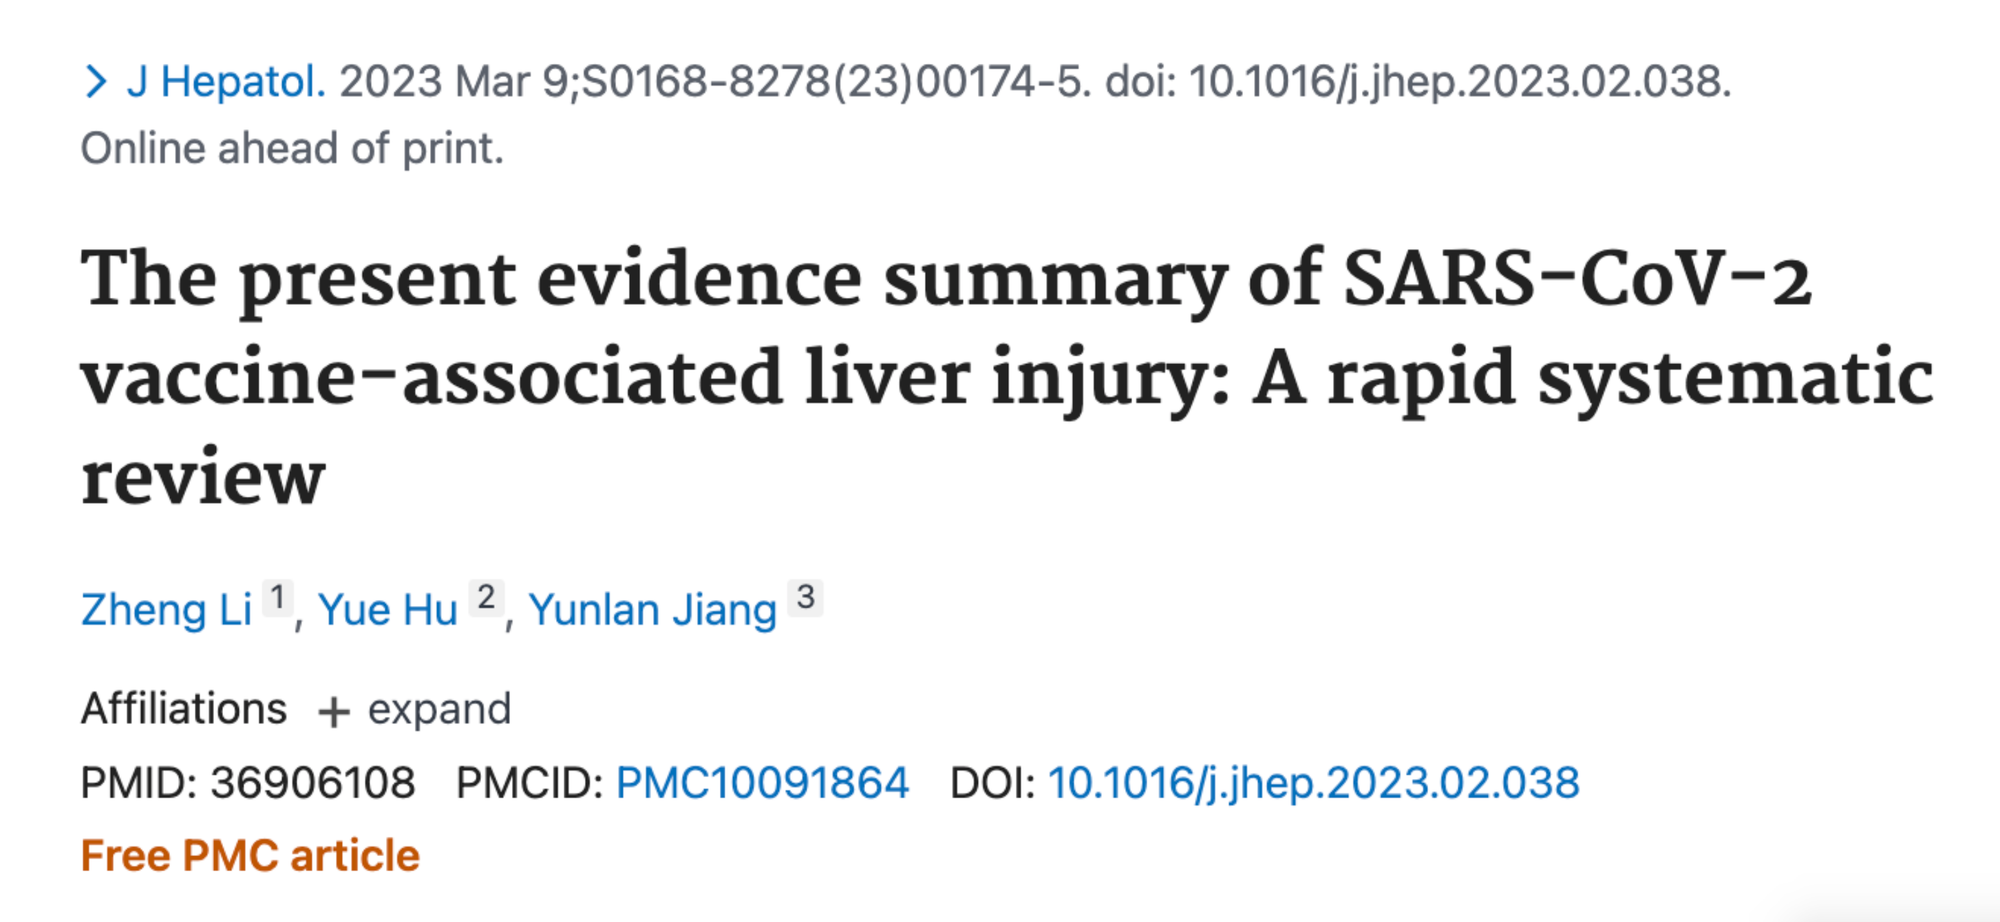Click the chevron icon before J Hepatol
The height and width of the screenshot is (922, 2000).
pyautogui.click(x=96, y=81)
